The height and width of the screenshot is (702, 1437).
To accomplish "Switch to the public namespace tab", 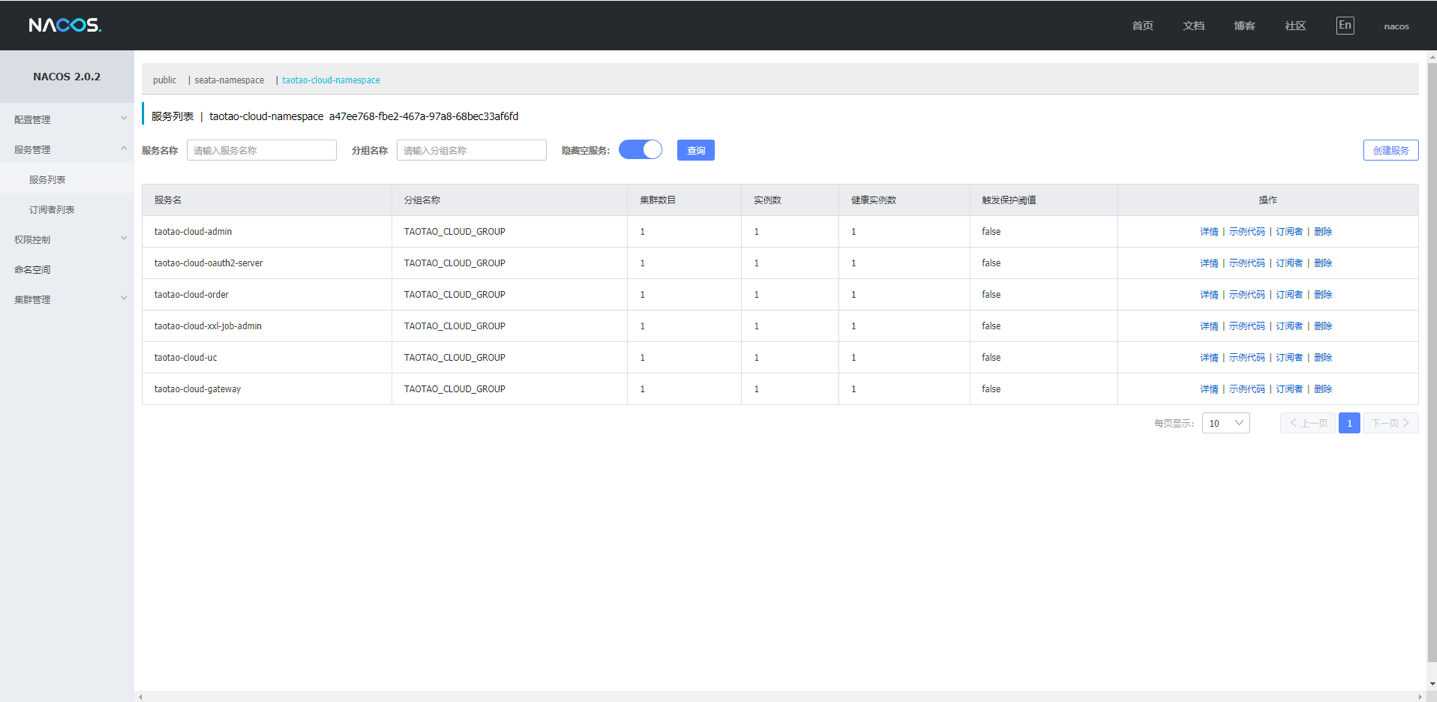I will [165, 80].
